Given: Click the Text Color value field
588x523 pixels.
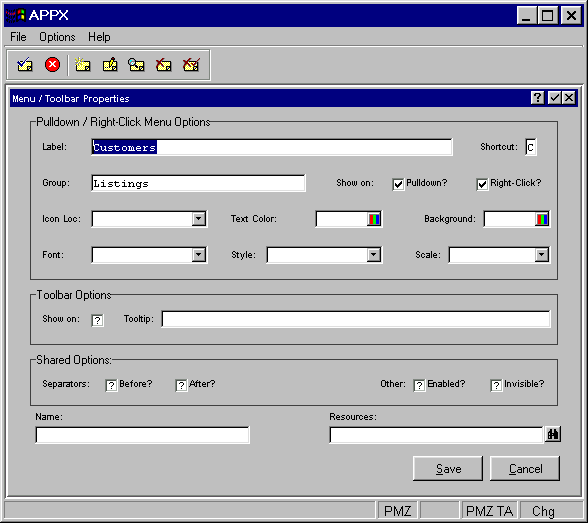Looking at the screenshot, I should coord(342,219).
